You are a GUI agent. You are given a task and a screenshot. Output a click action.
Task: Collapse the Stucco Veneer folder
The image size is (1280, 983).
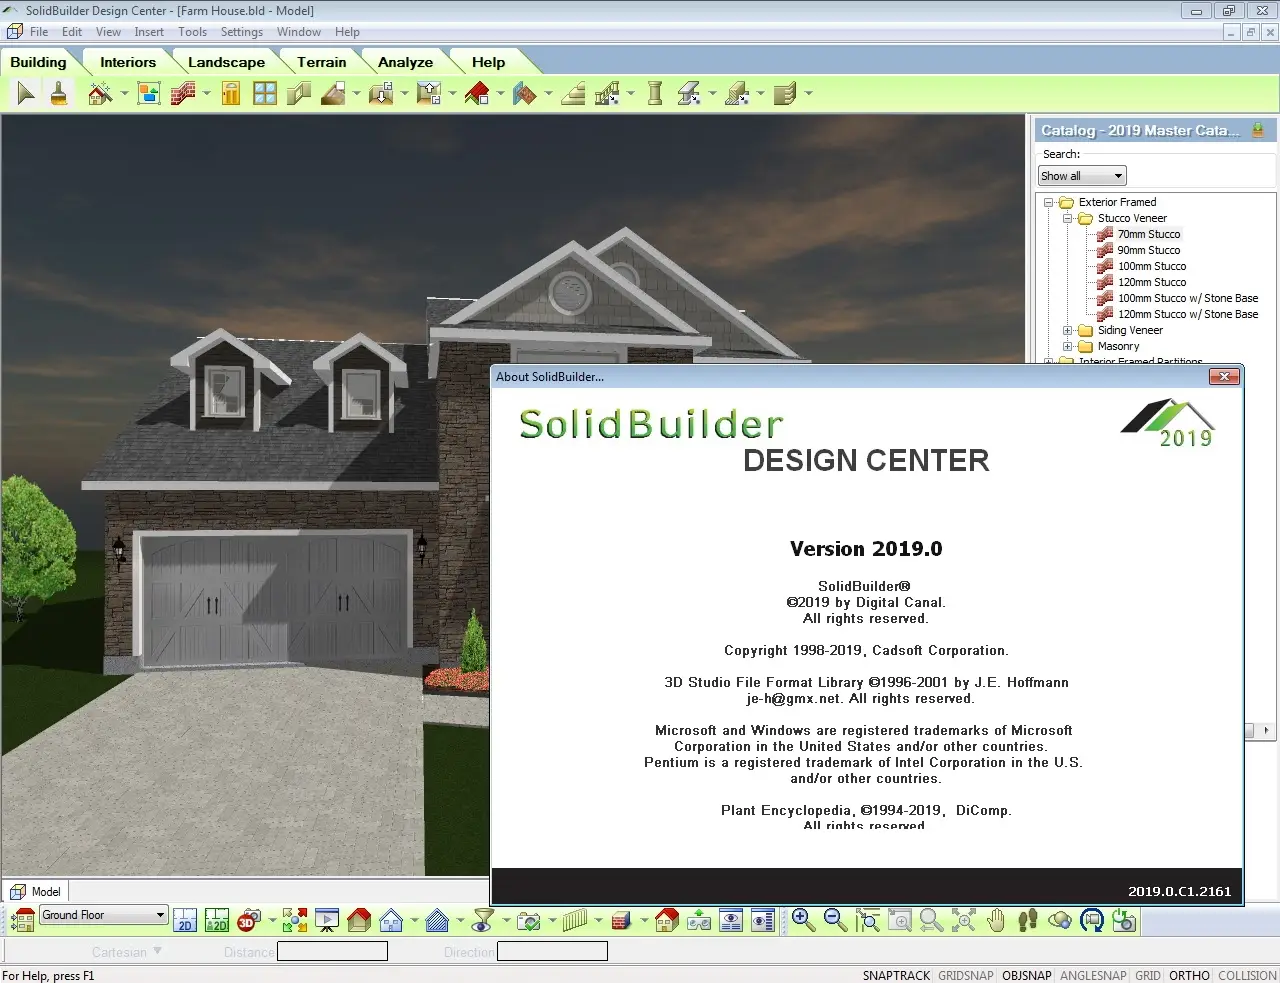(x=1067, y=218)
